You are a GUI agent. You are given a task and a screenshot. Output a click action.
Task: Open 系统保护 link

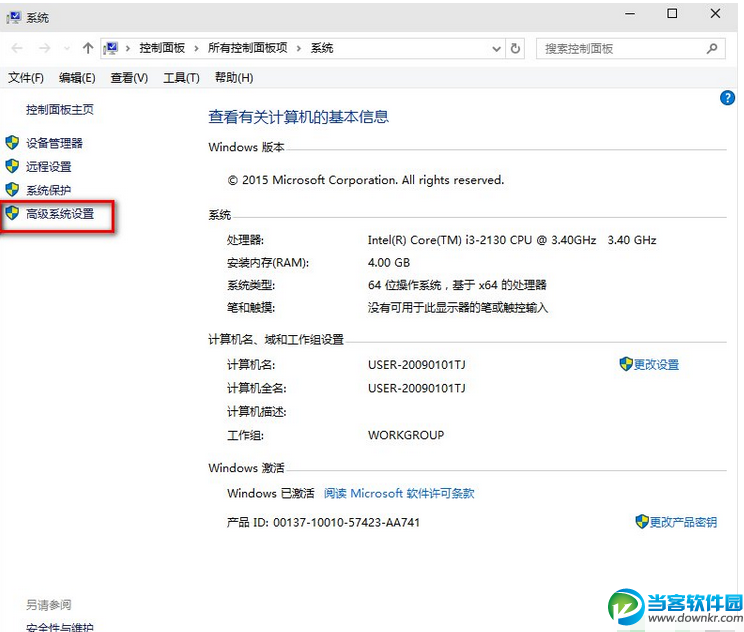(48, 190)
